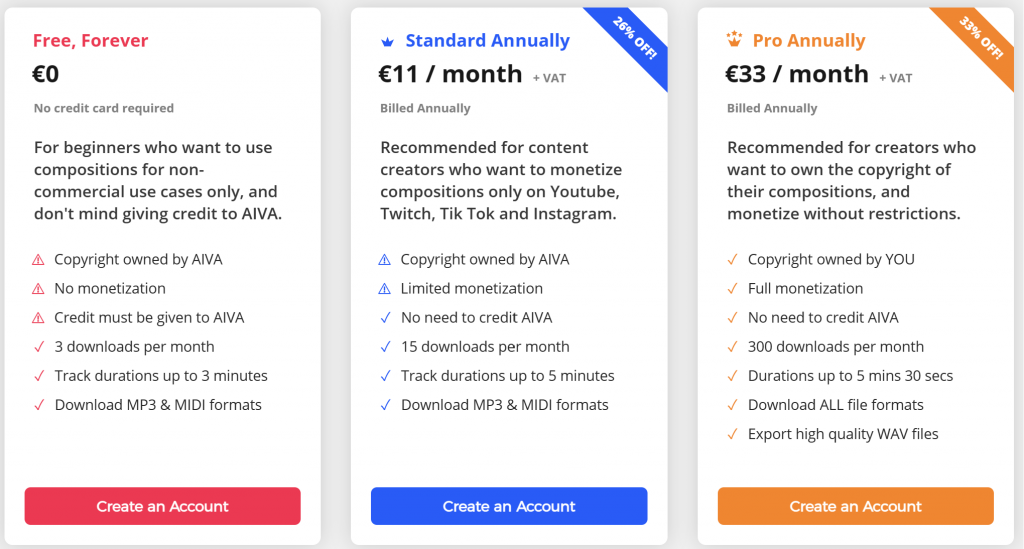Image resolution: width=1024 pixels, height=549 pixels.
Task: Click the orange Create an Account button
Action: [856, 506]
